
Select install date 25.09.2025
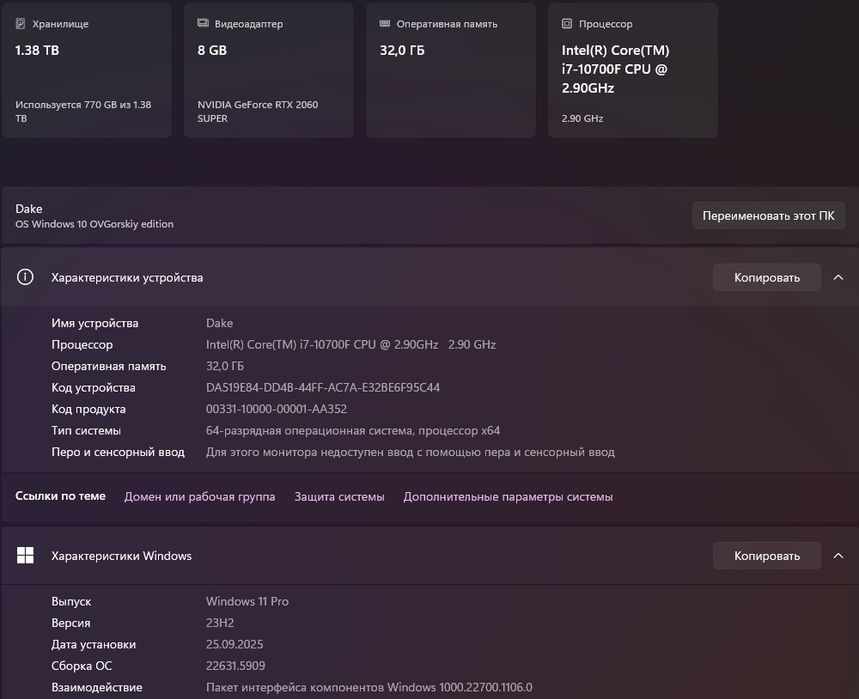tap(234, 644)
